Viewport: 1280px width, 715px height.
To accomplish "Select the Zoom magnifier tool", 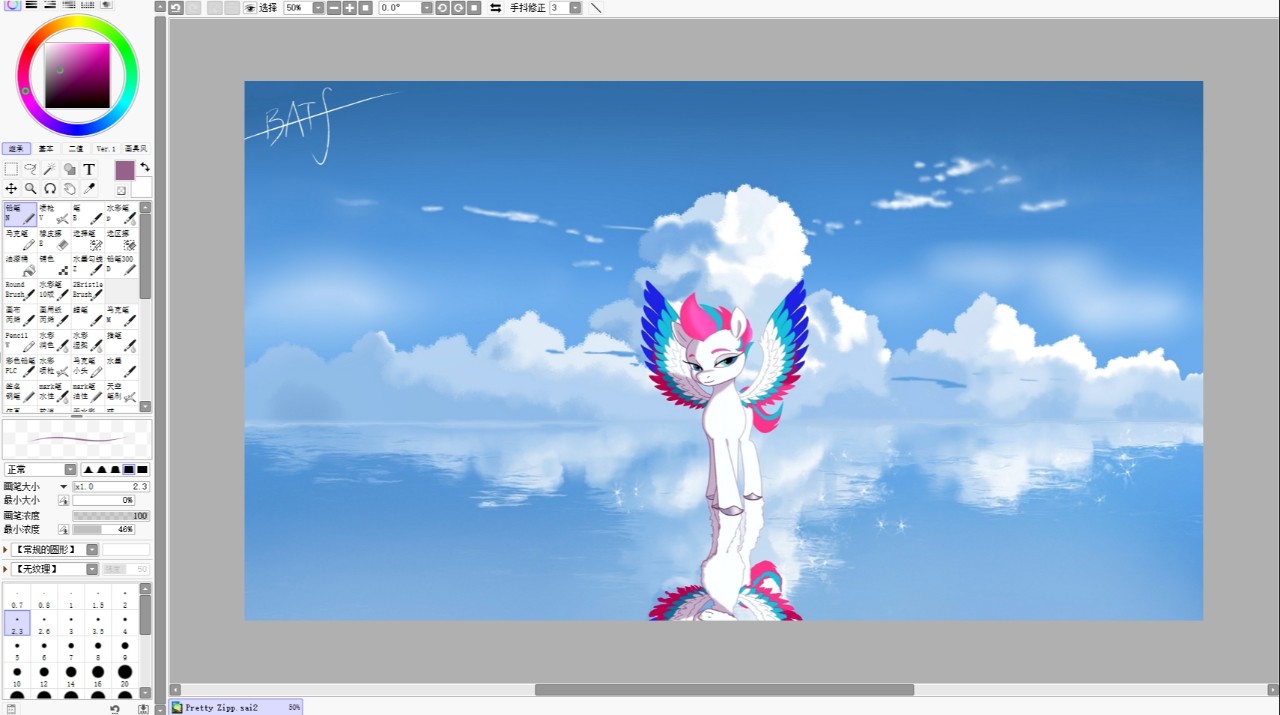I will [x=30, y=188].
